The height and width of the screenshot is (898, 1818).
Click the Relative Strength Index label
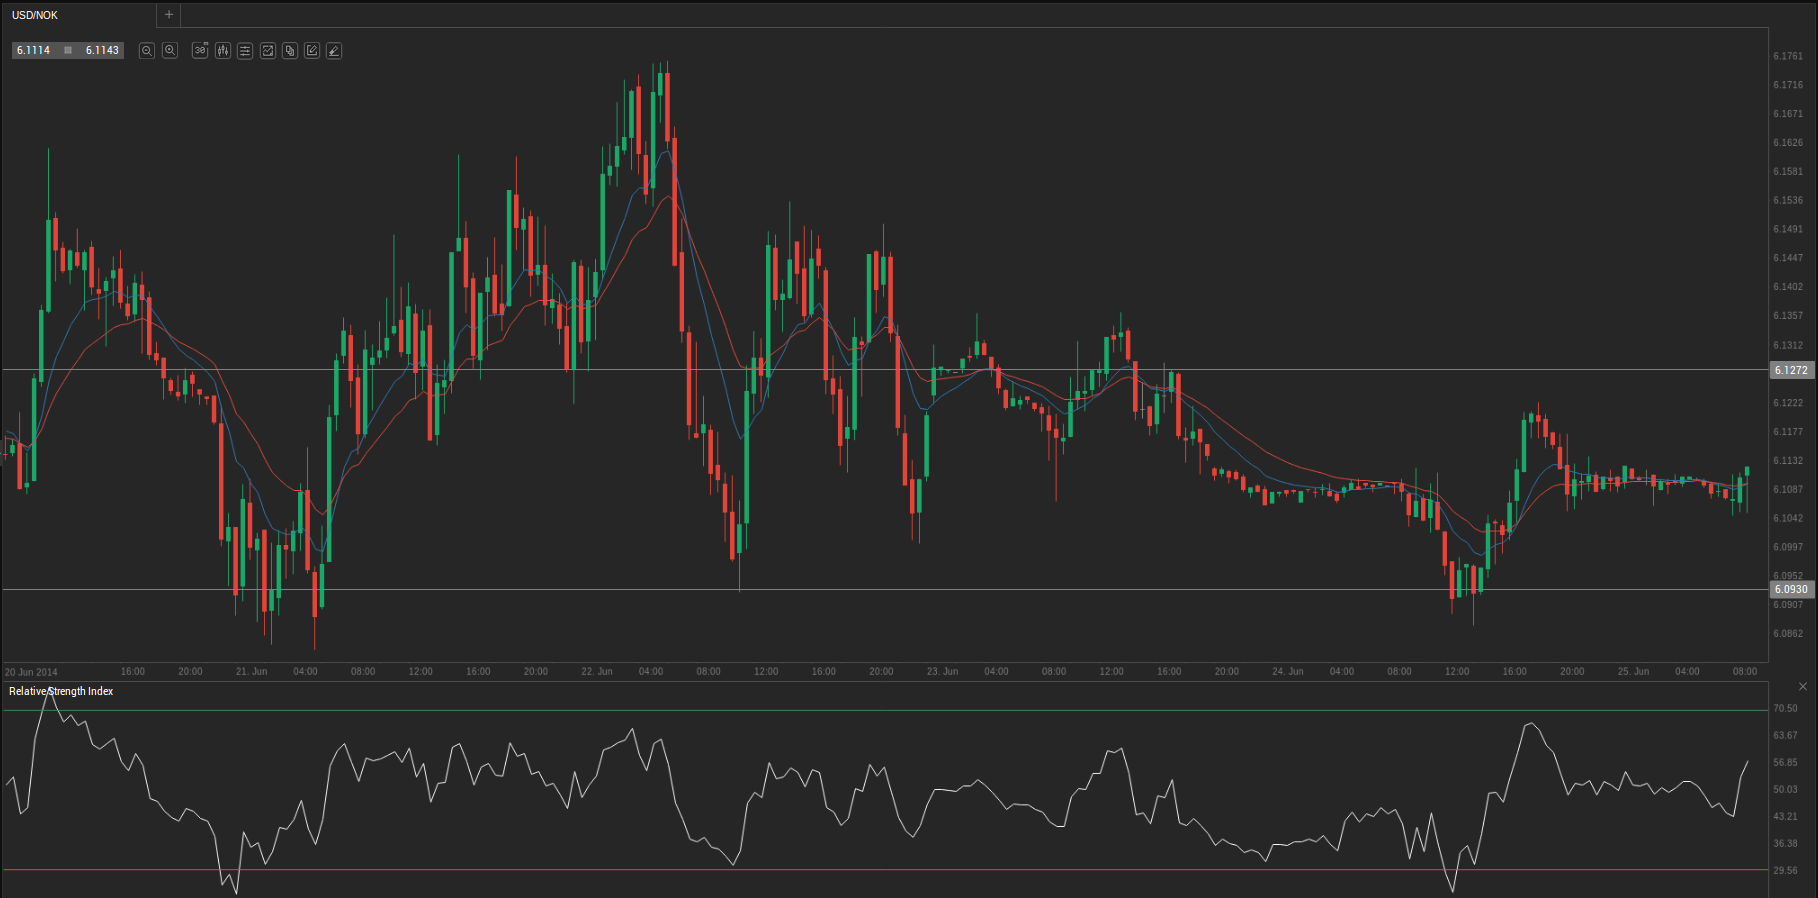(61, 691)
